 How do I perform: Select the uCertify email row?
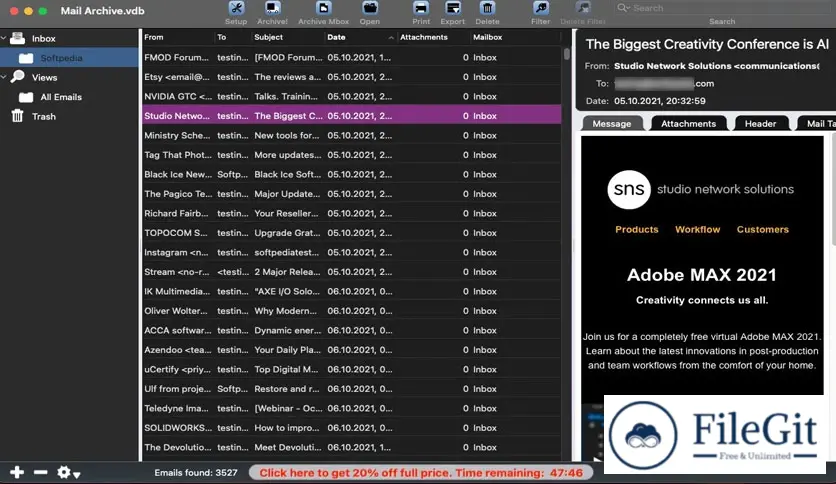(x=352, y=369)
